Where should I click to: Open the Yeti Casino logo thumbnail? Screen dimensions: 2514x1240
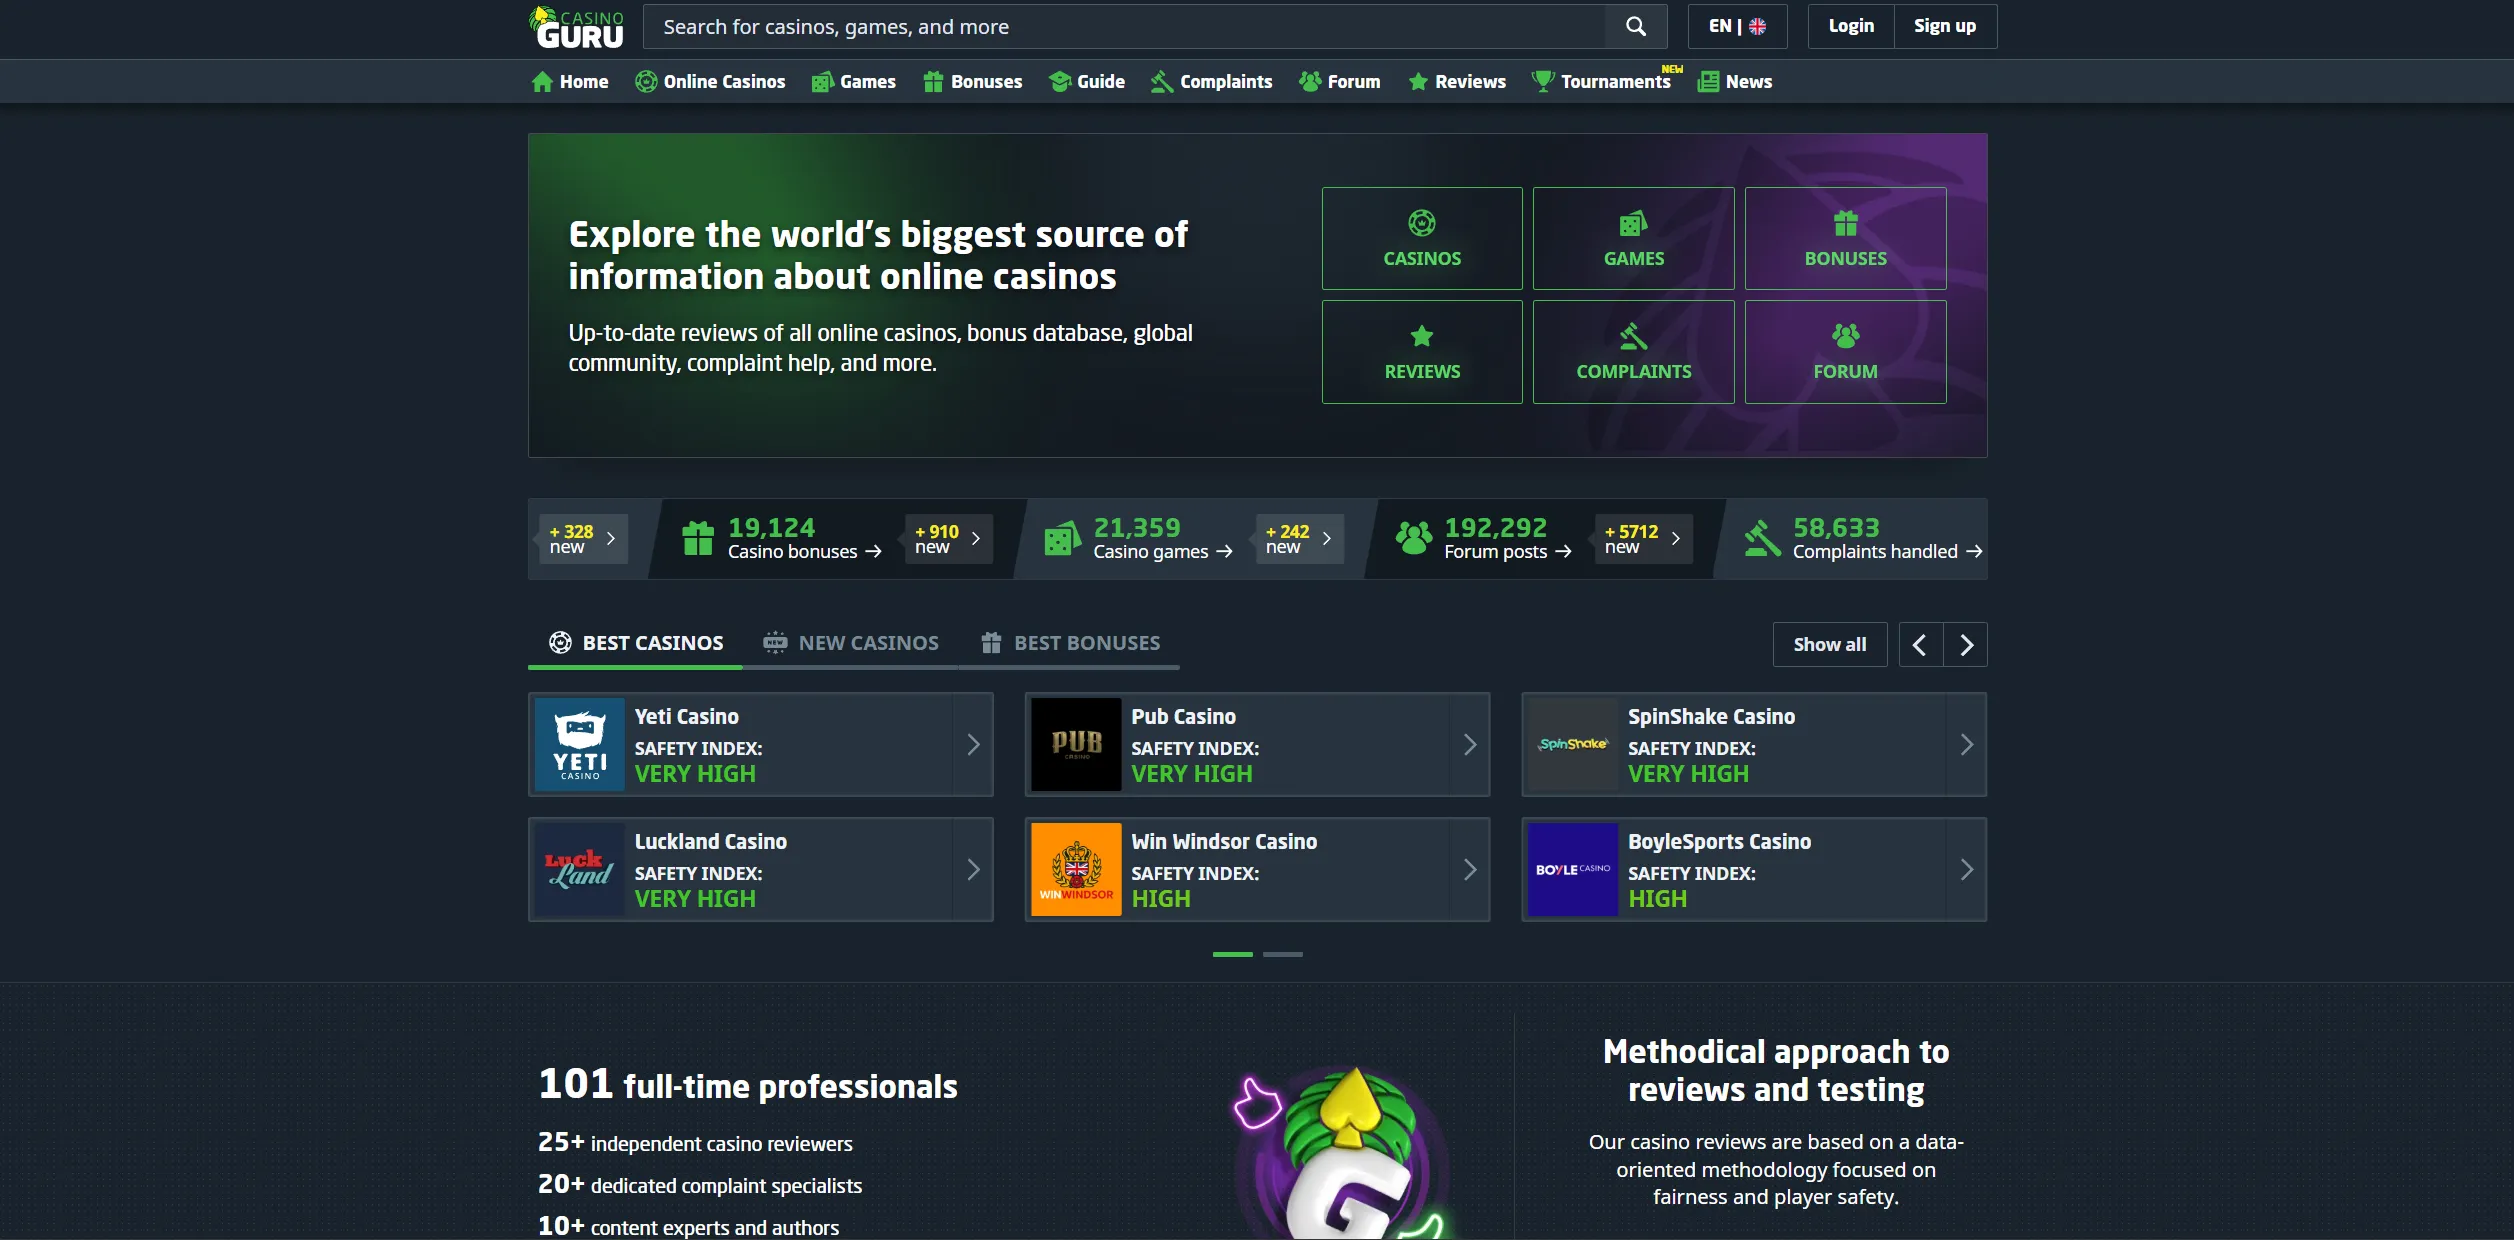point(580,745)
